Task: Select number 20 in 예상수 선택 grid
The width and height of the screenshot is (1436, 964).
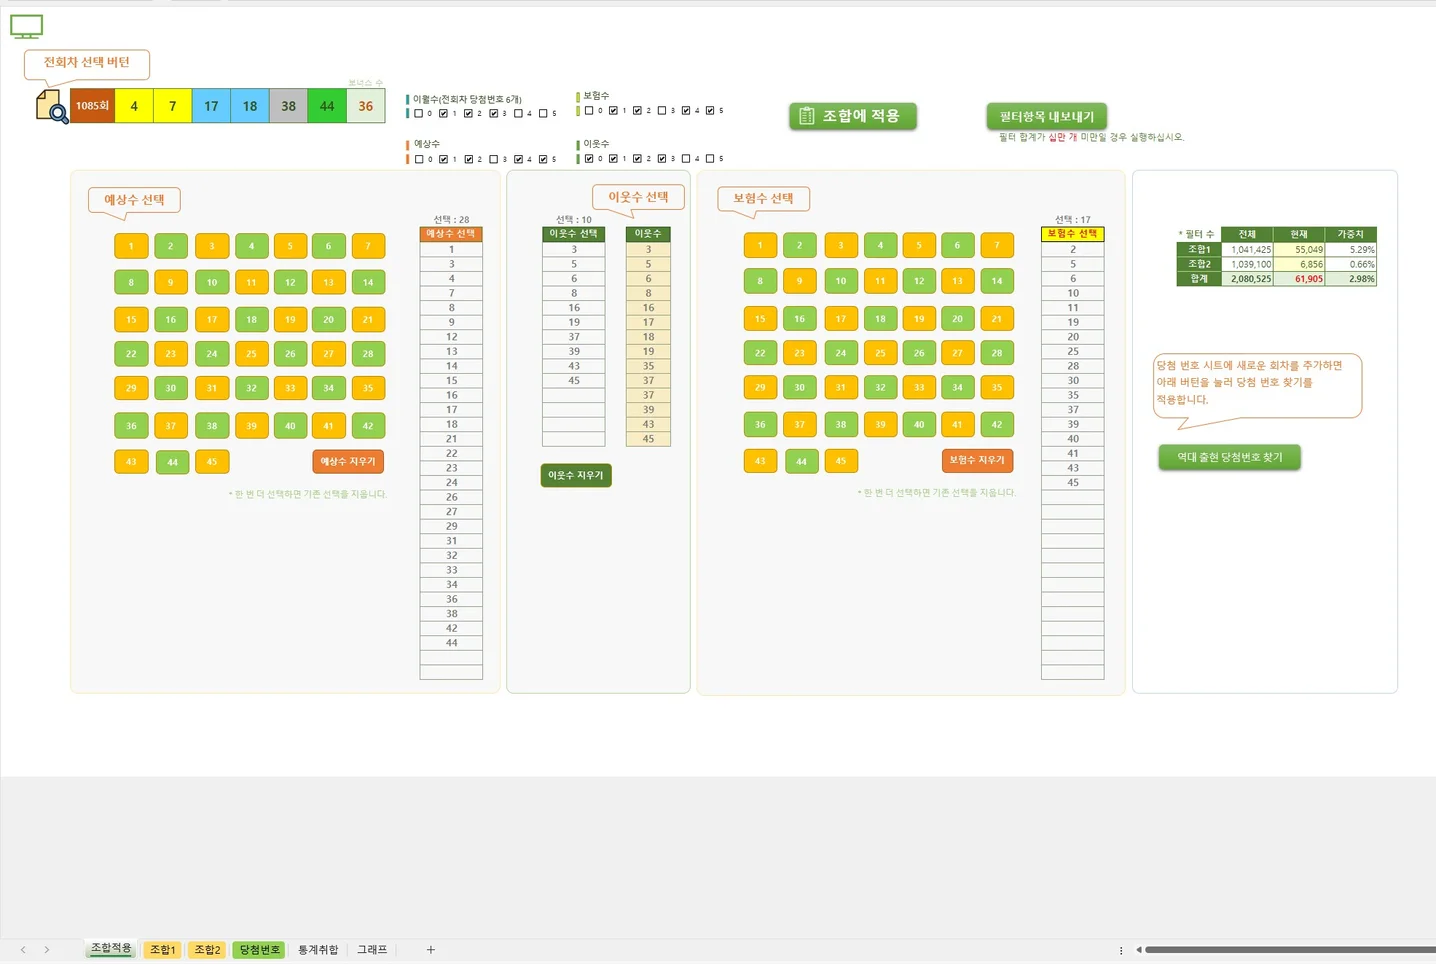Action: coord(328,320)
